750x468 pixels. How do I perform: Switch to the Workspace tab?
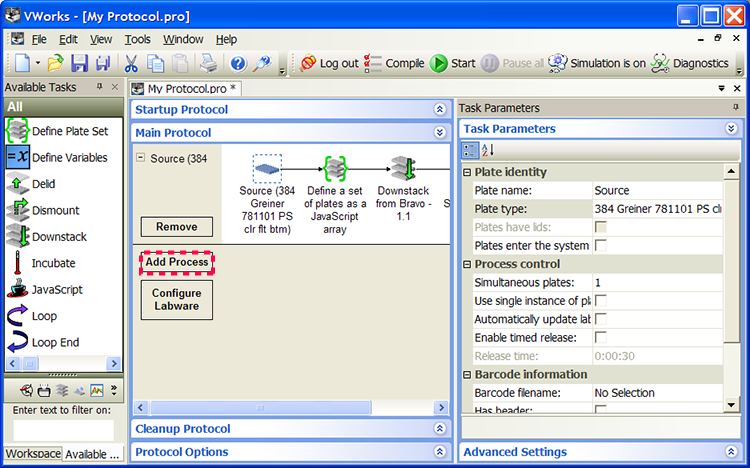32,454
